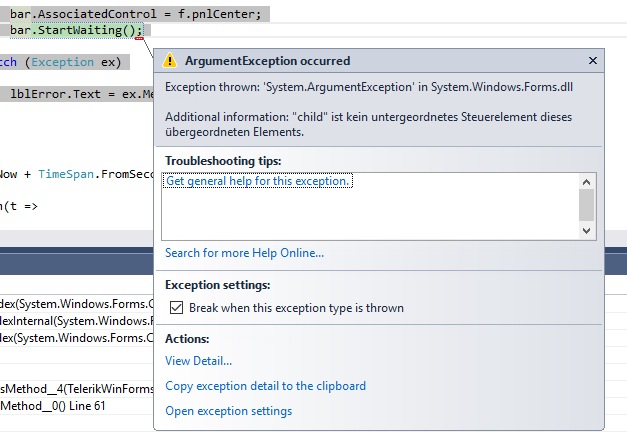Click the yellow warning icon in the dialog title
The image size is (627, 441).
tap(170, 61)
